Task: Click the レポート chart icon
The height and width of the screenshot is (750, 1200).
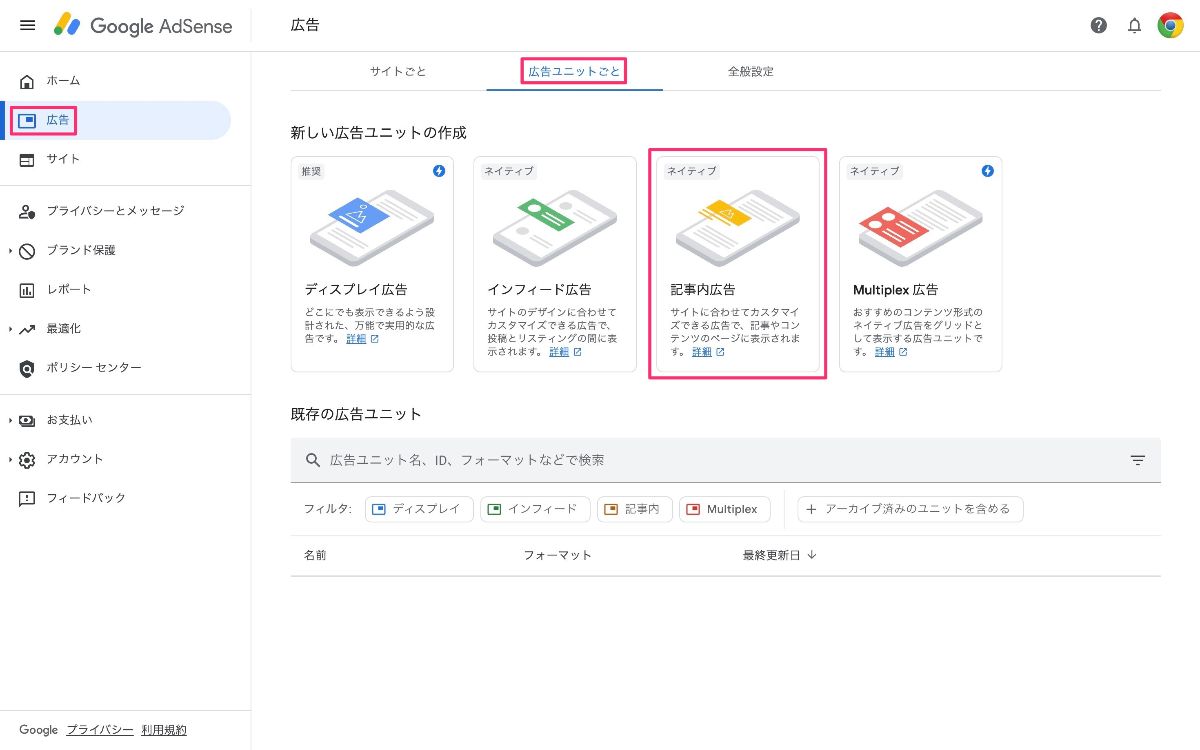Action: (x=27, y=290)
